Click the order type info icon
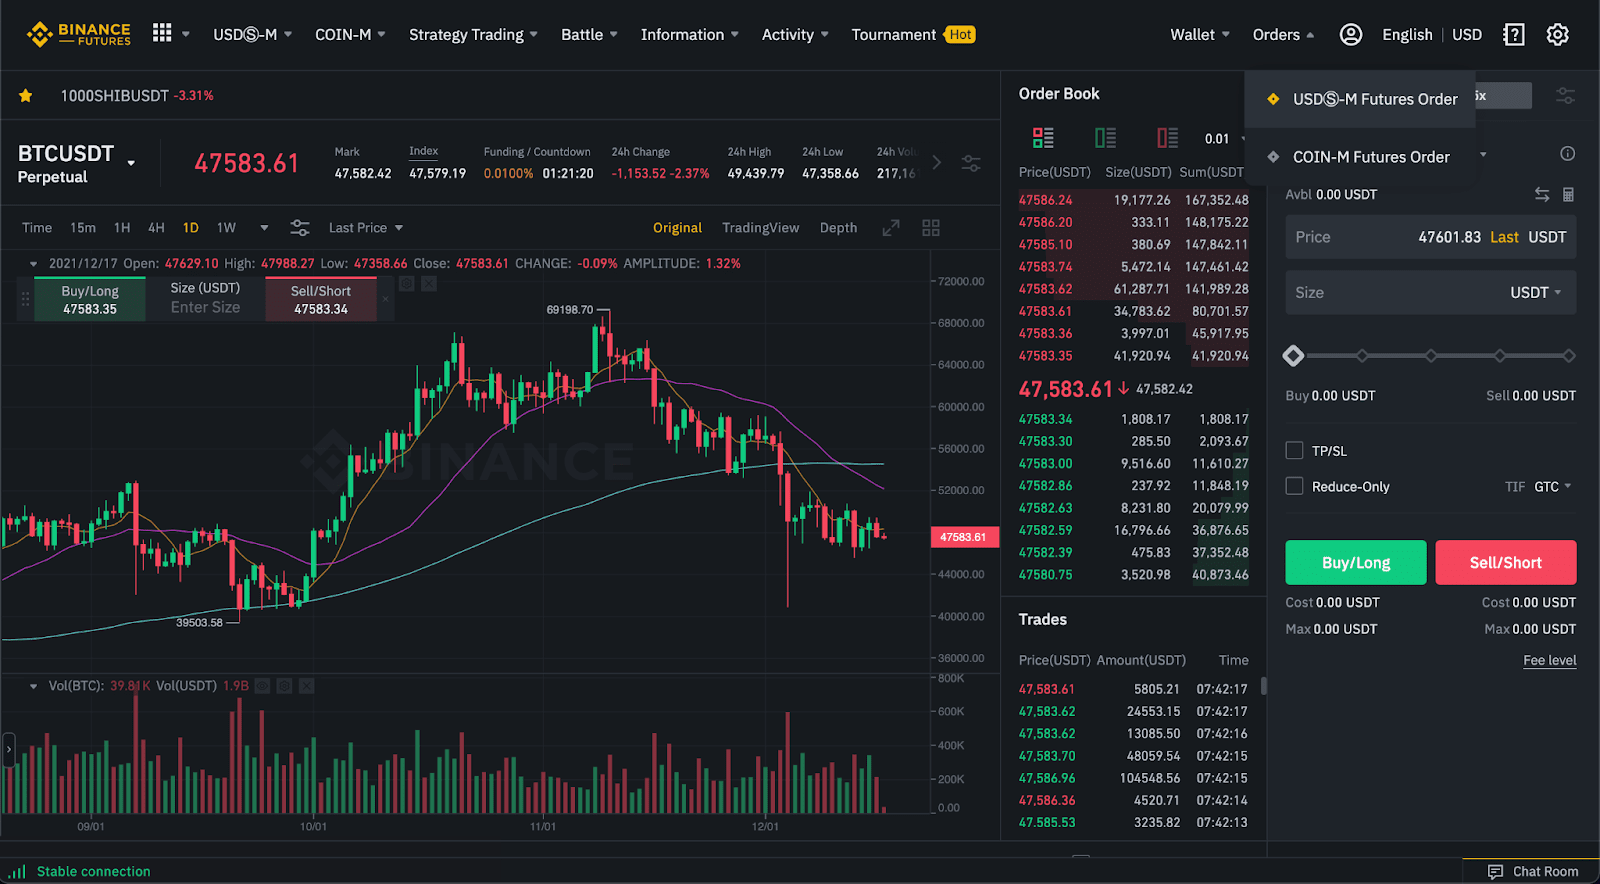The width and height of the screenshot is (1600, 884). point(1567,154)
